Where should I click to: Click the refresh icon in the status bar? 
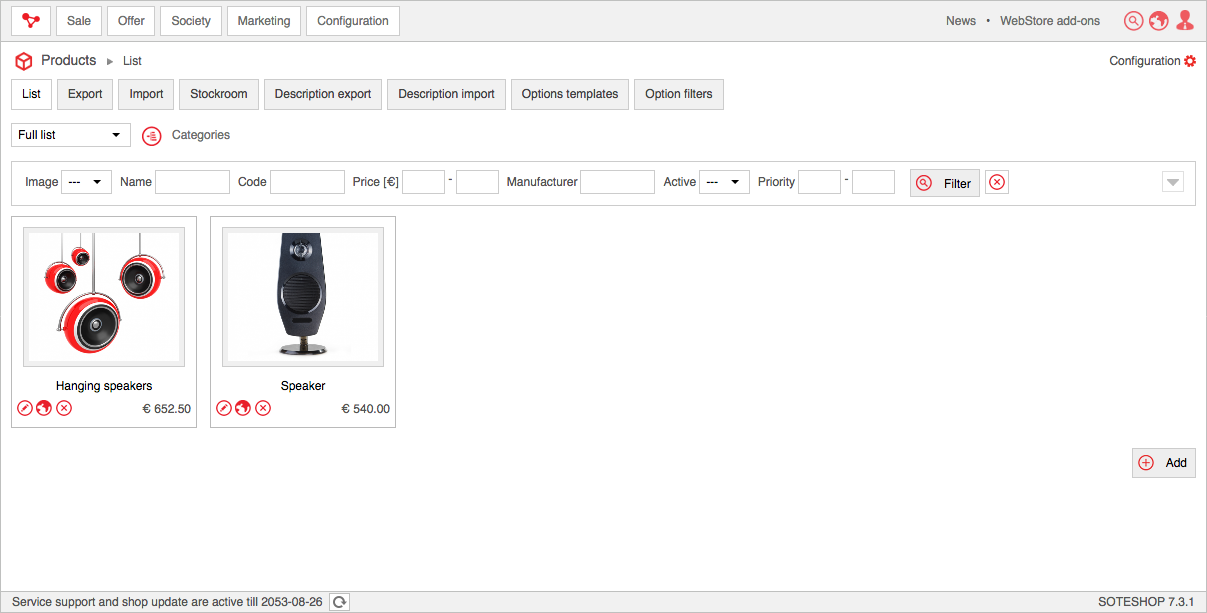click(340, 602)
